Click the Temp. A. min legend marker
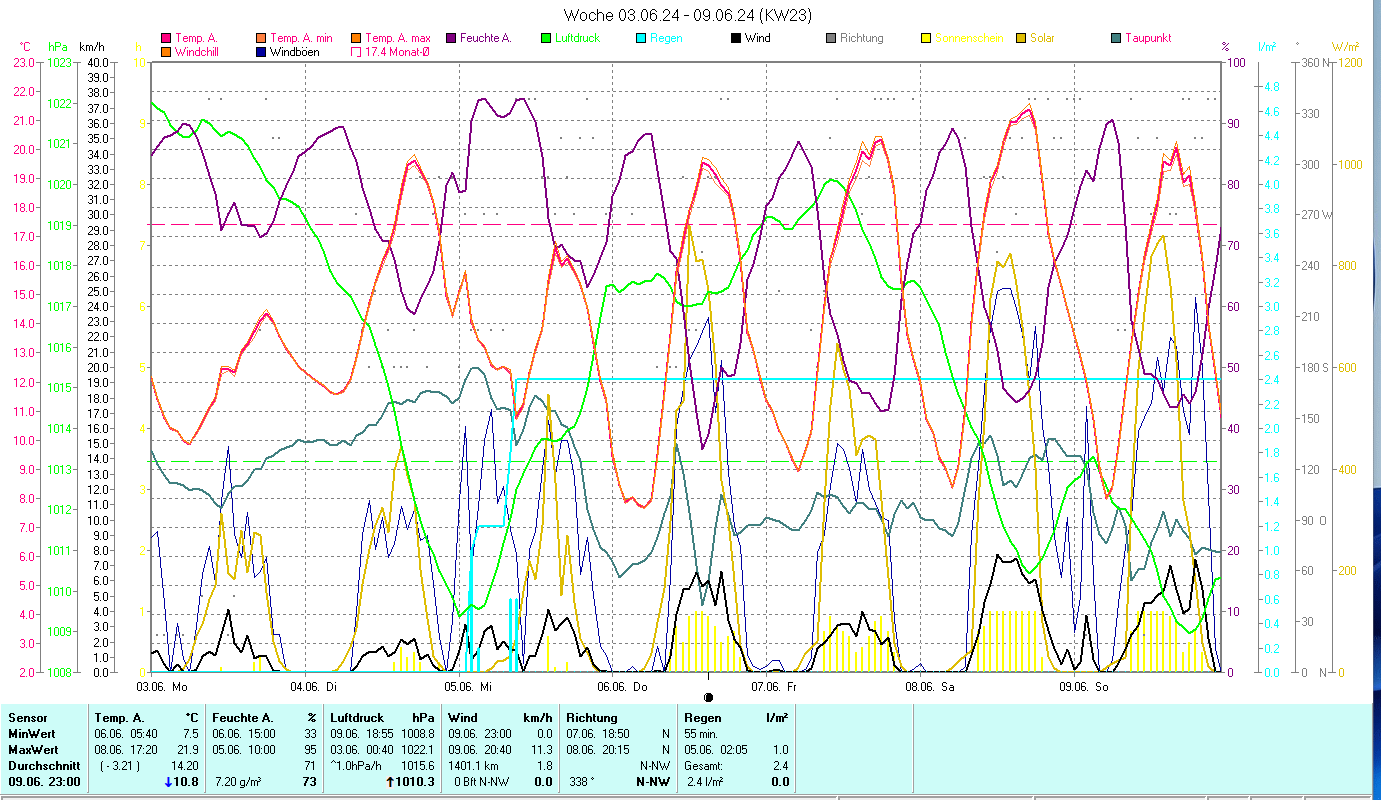 (x=261, y=39)
